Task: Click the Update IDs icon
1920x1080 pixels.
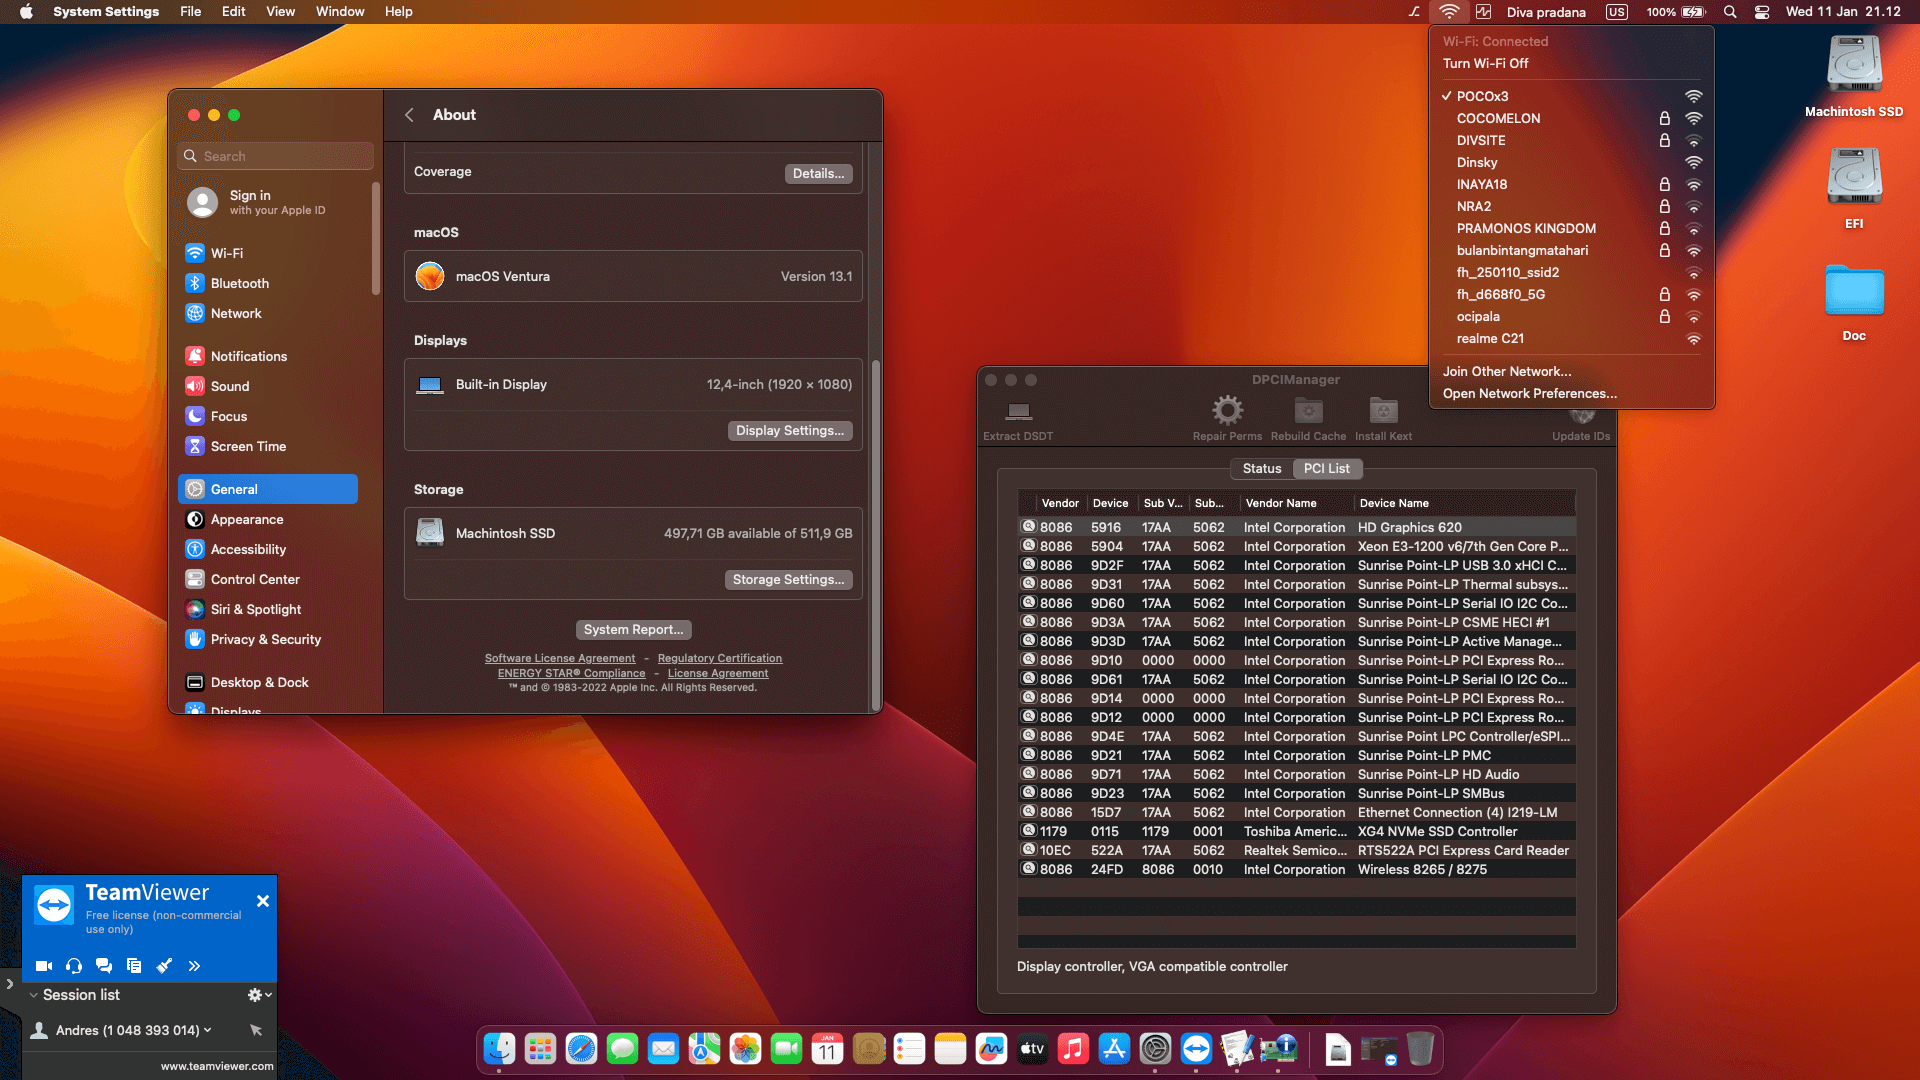Action: pos(1581,418)
